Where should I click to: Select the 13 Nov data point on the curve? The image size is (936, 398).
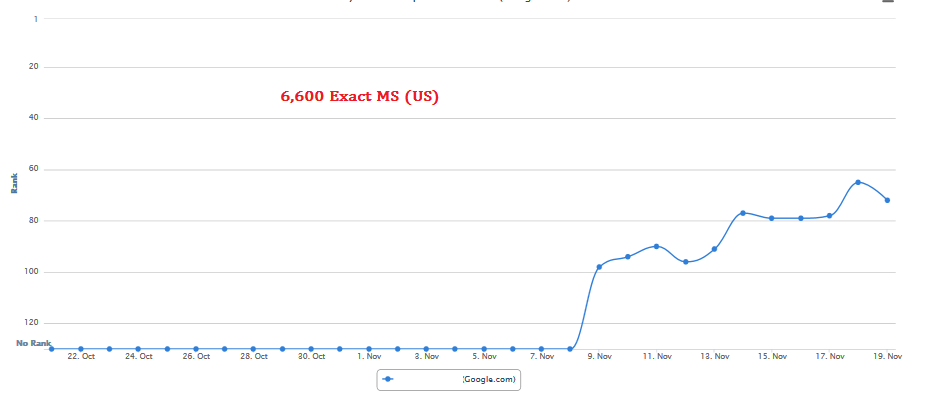point(714,249)
